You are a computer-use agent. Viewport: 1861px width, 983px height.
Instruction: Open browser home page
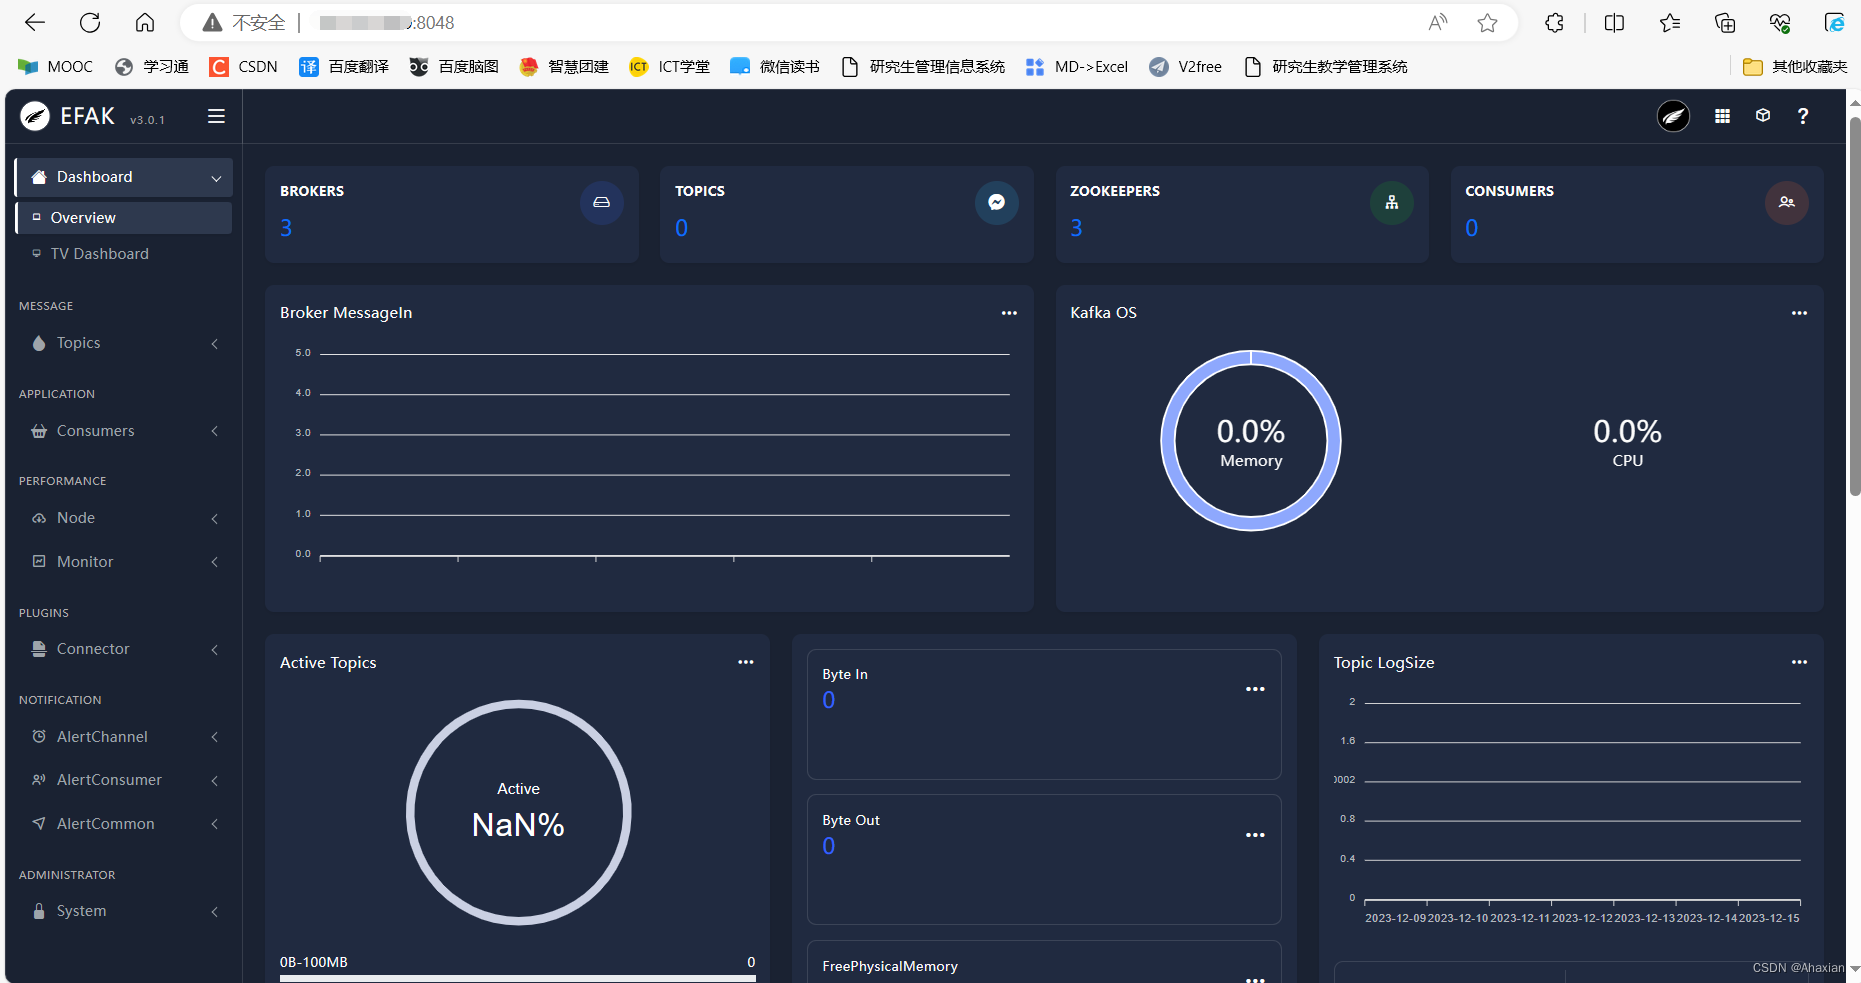[x=145, y=22]
